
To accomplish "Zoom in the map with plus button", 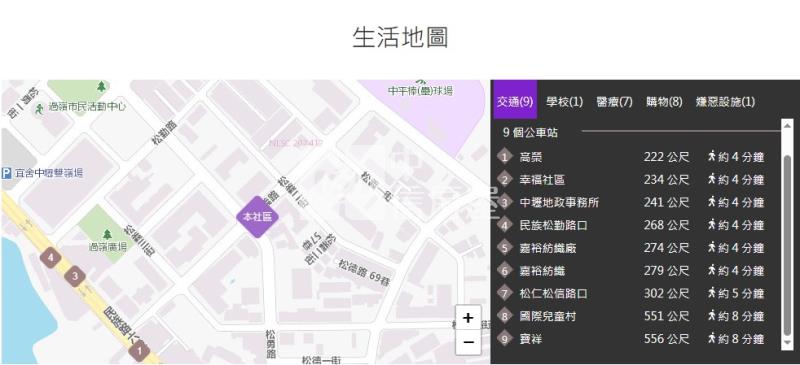I will click(468, 318).
